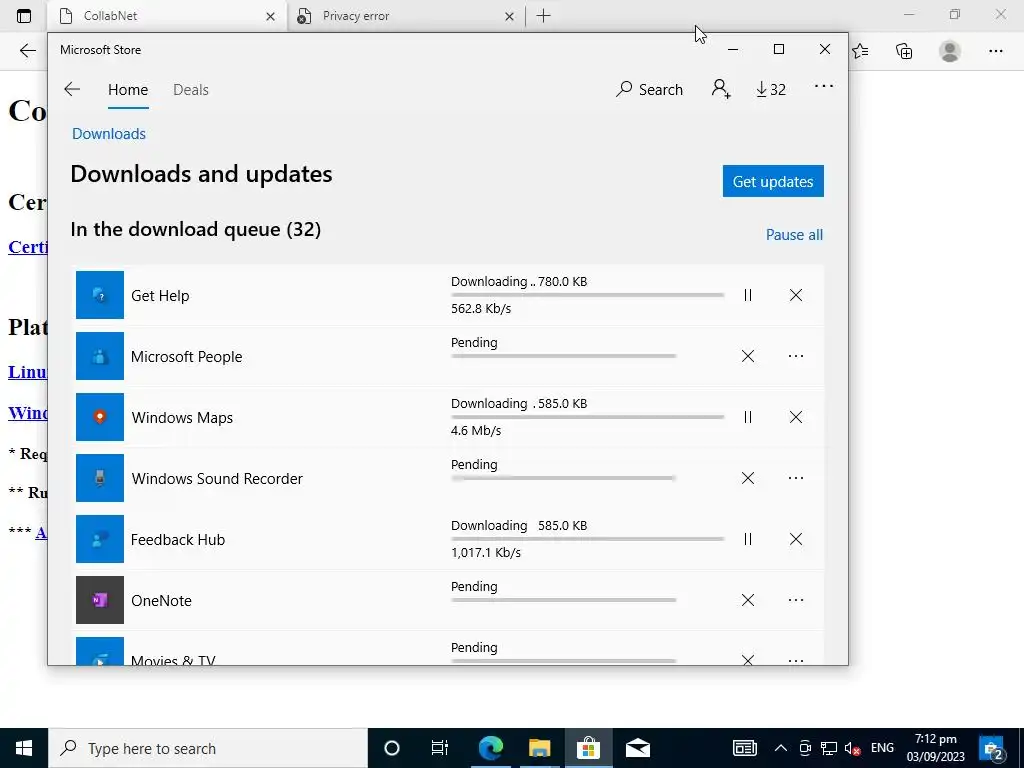Close the CollabNet browser tab
The width and height of the screenshot is (1024, 768).
click(x=270, y=16)
